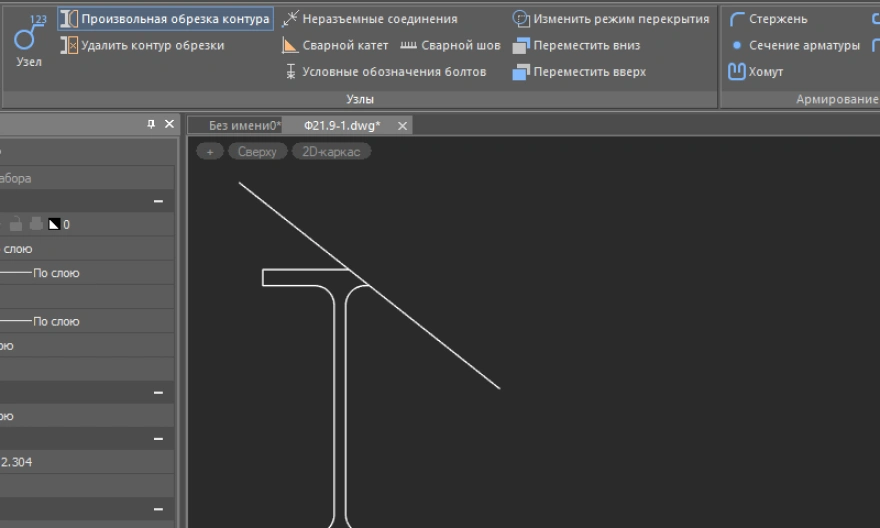Open the 2D-каркас visual style menu
The width and height of the screenshot is (880, 528).
[x=331, y=152]
